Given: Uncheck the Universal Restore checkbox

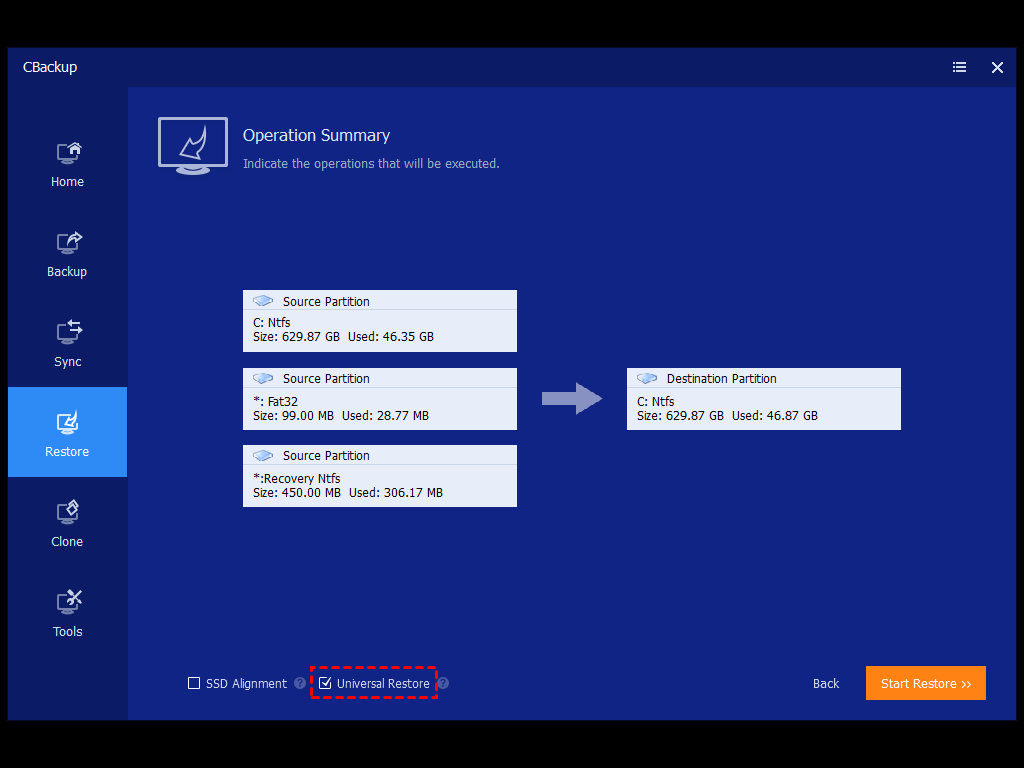Looking at the screenshot, I should (x=325, y=684).
